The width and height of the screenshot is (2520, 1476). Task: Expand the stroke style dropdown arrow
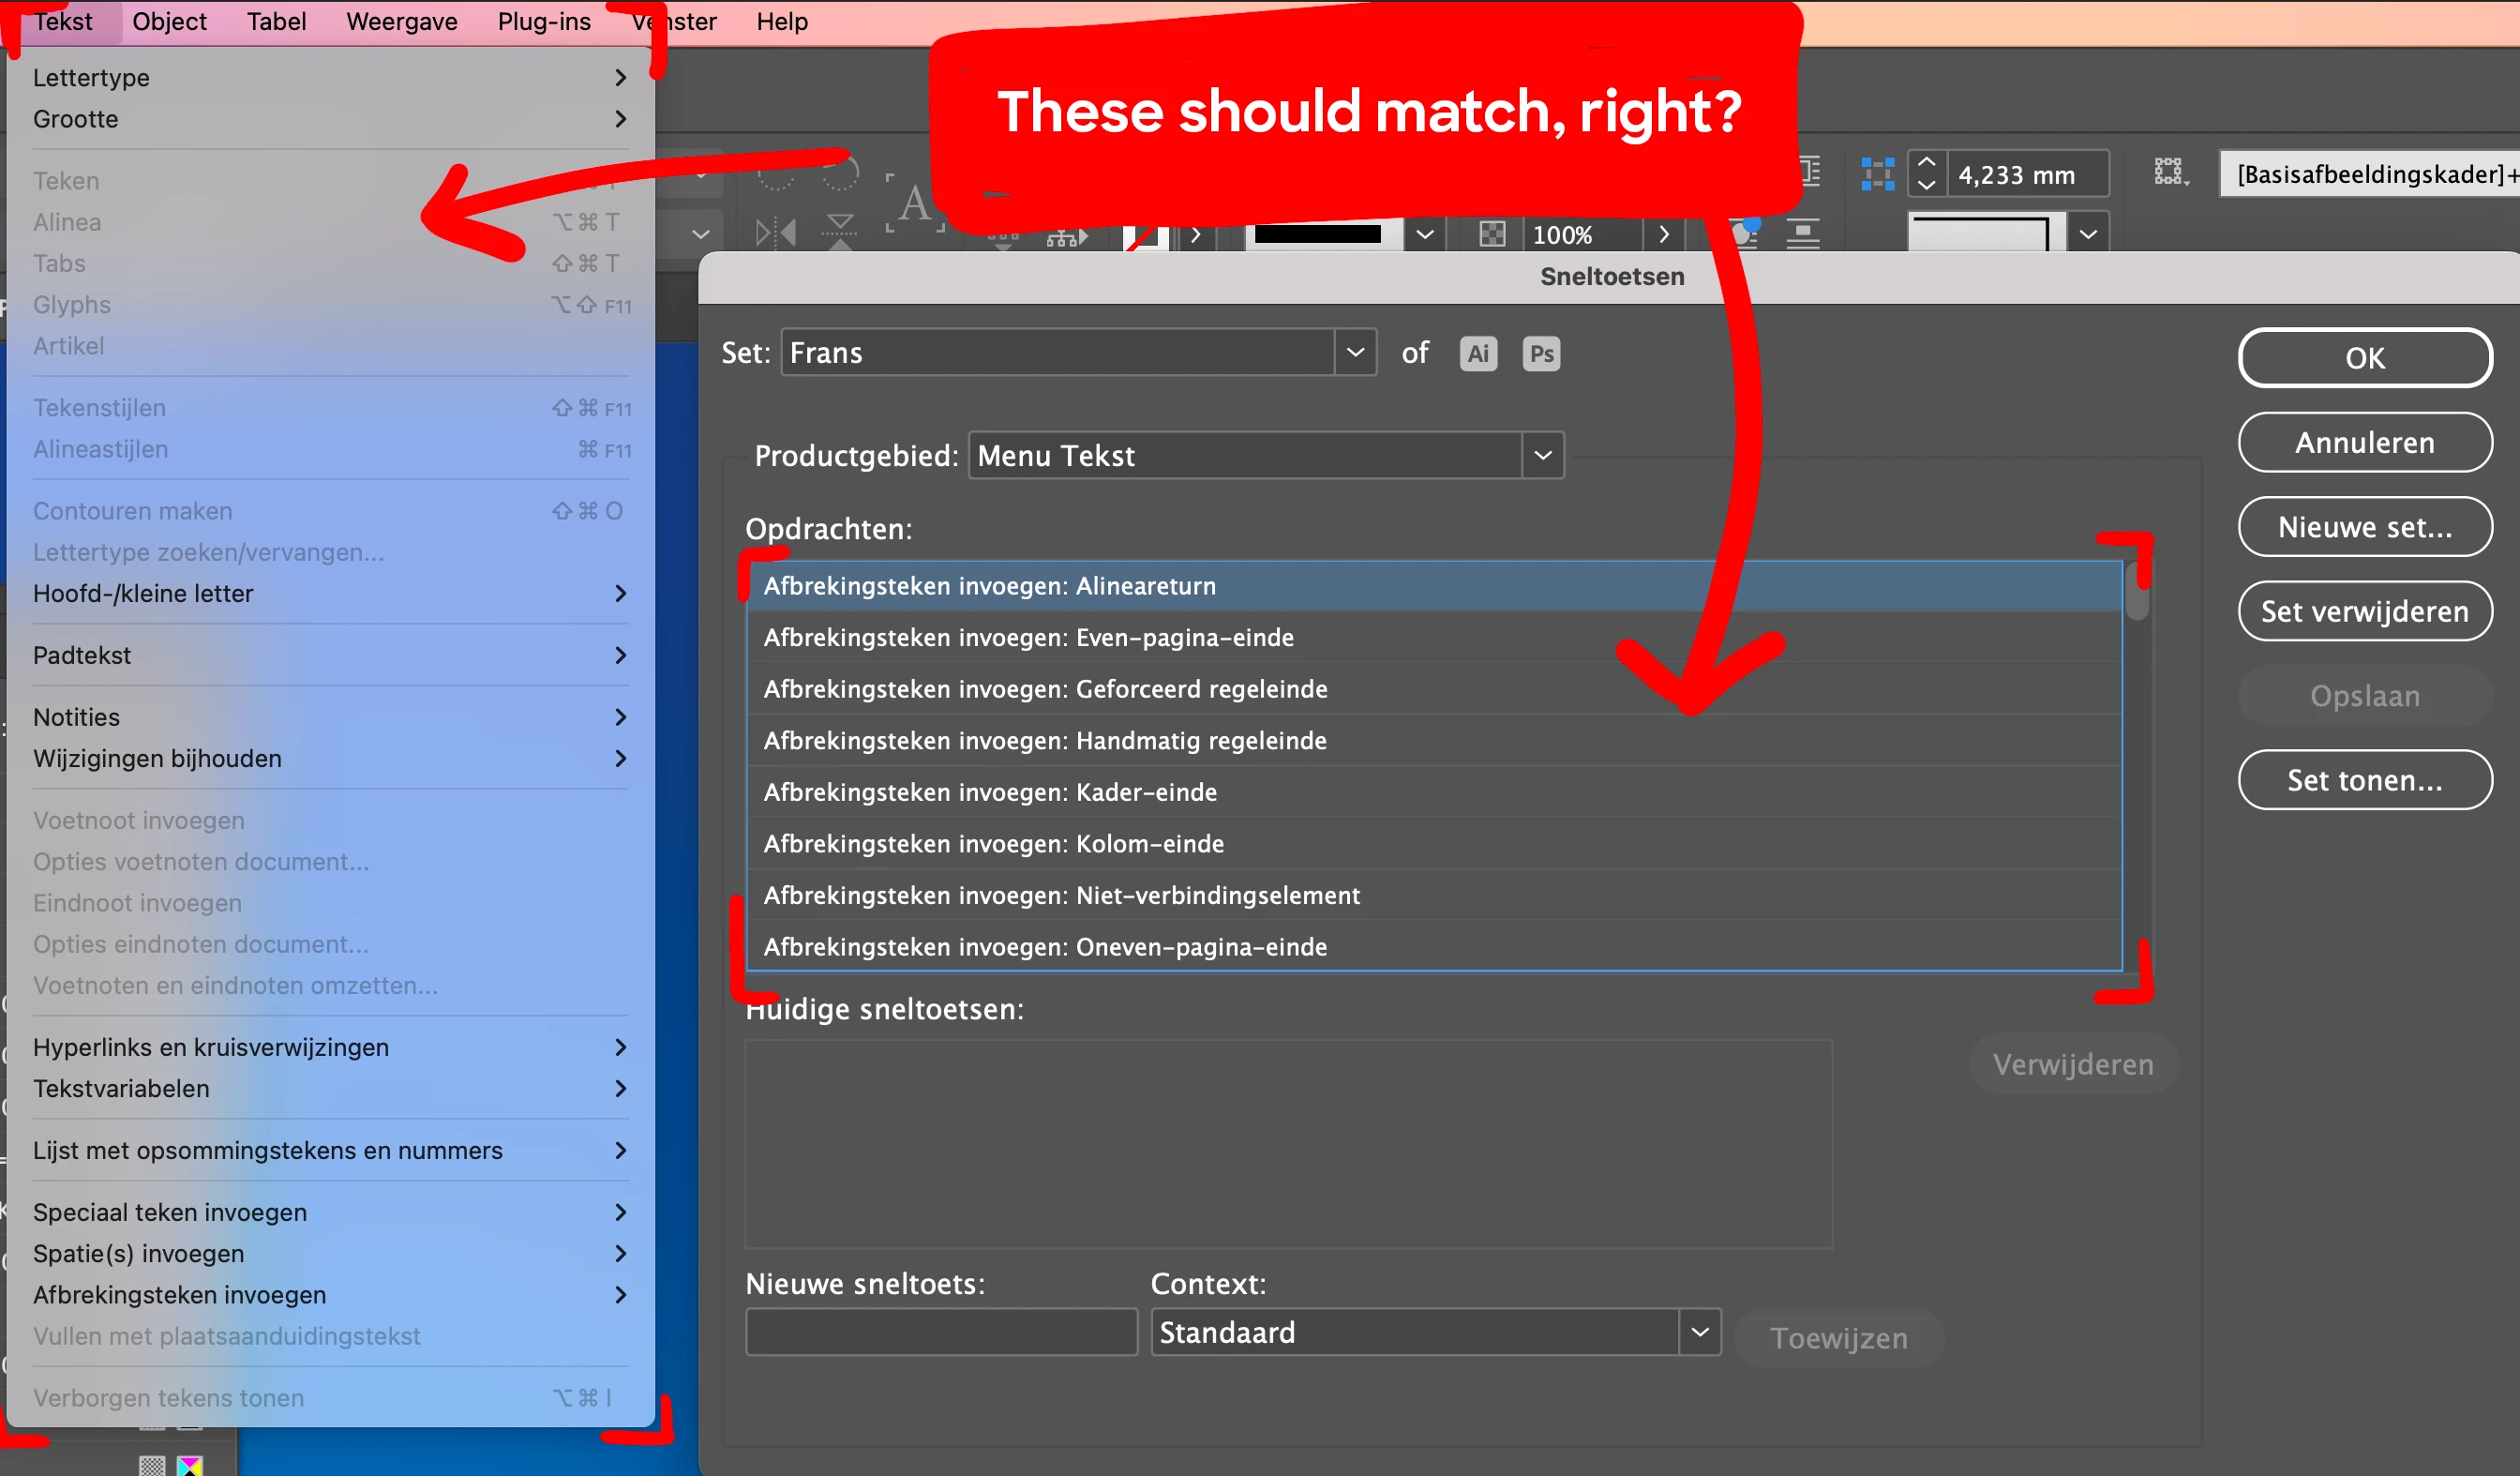1424,234
